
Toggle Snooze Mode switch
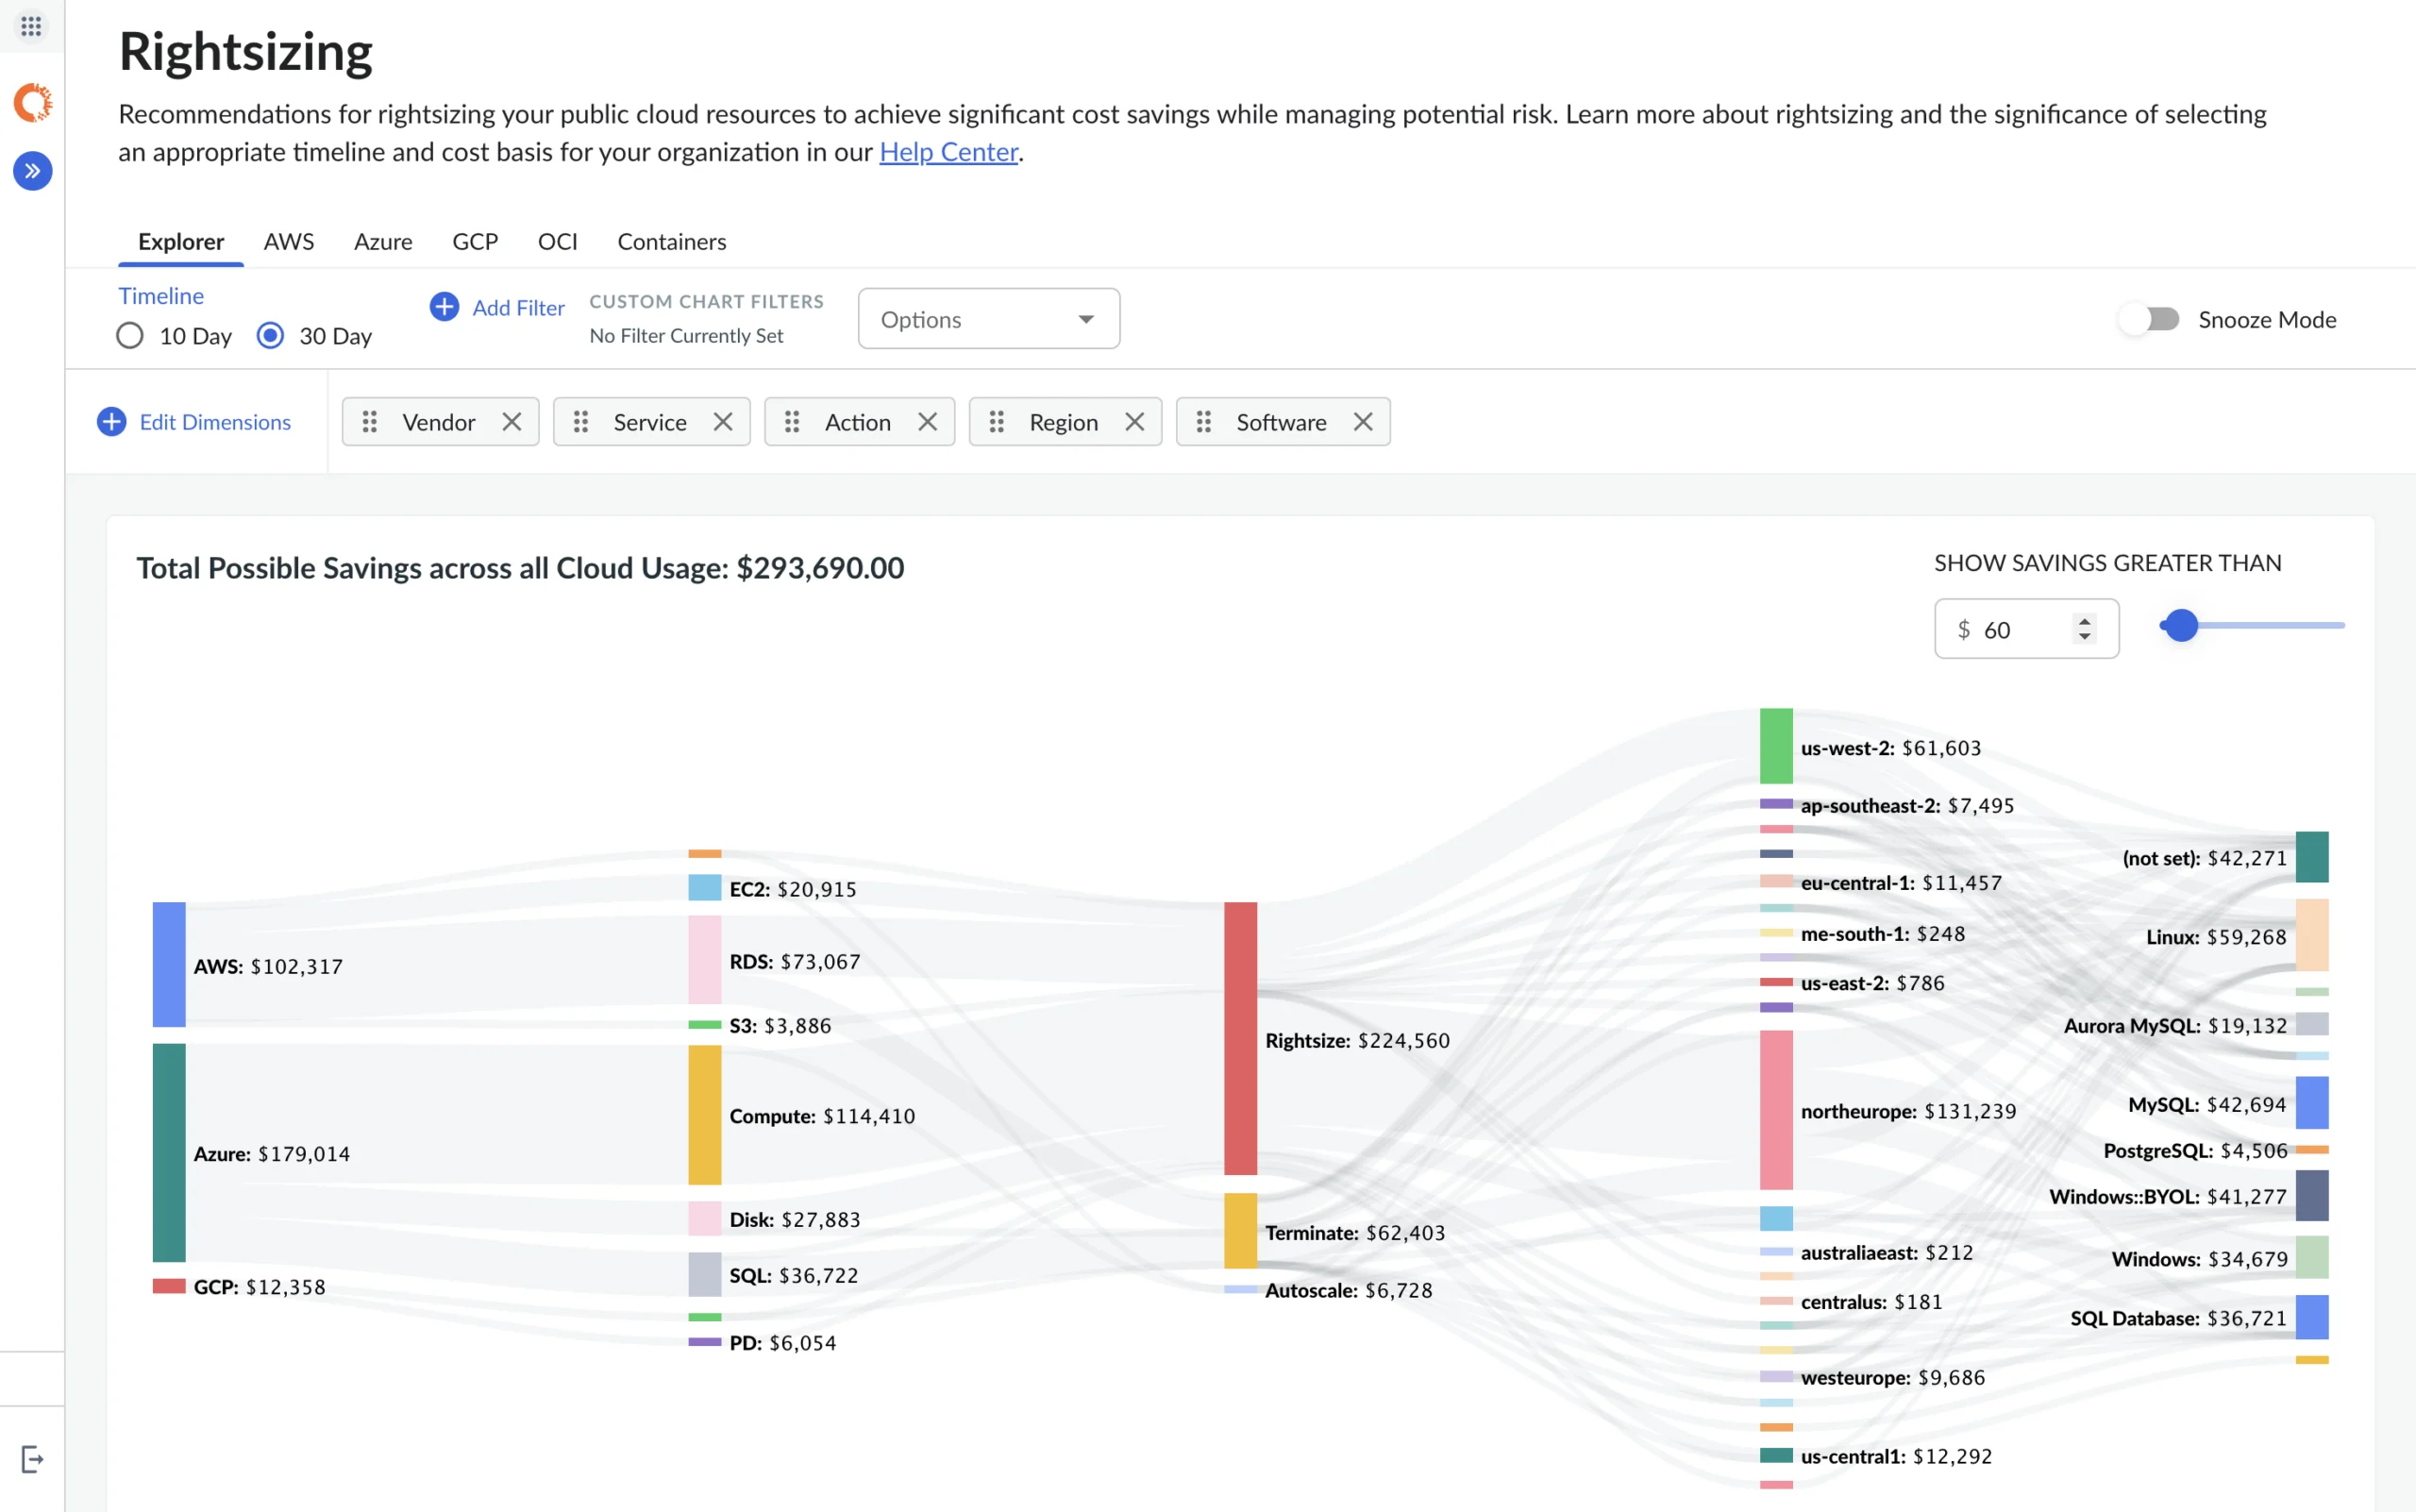point(2149,319)
